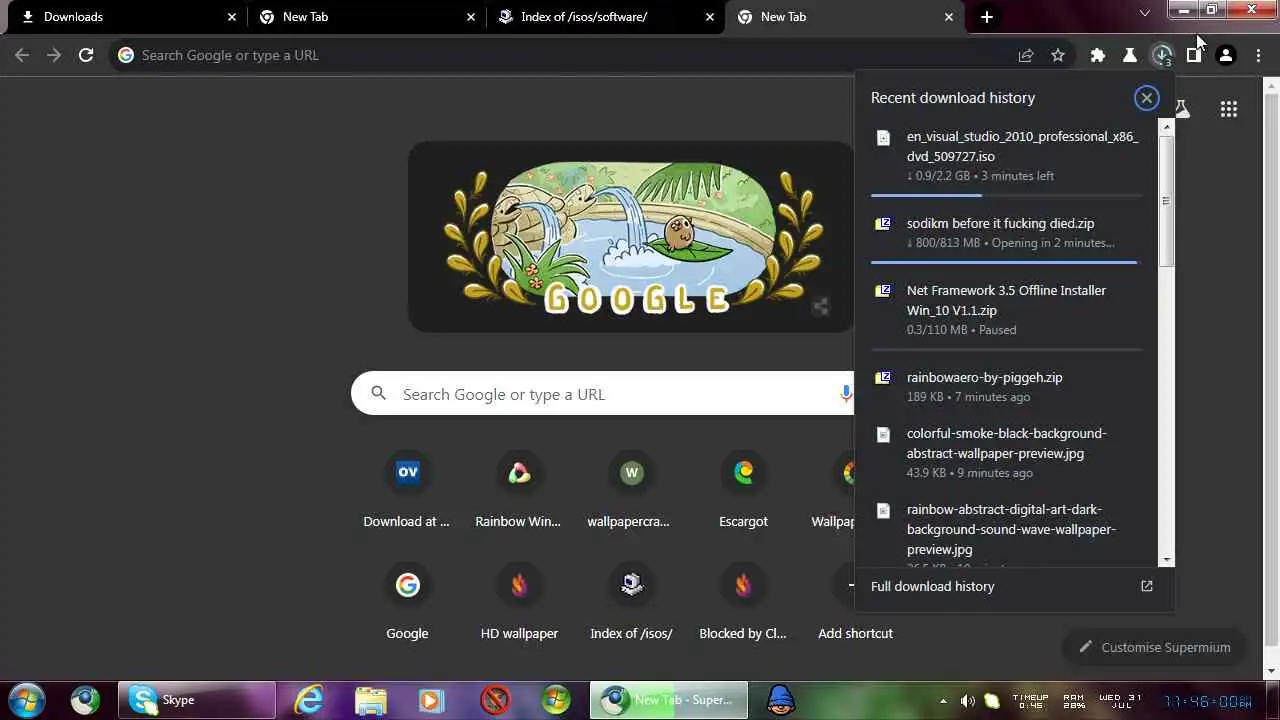This screenshot has height=720, width=1280.
Task: Open Google apps grid icon
Action: click(x=1229, y=109)
